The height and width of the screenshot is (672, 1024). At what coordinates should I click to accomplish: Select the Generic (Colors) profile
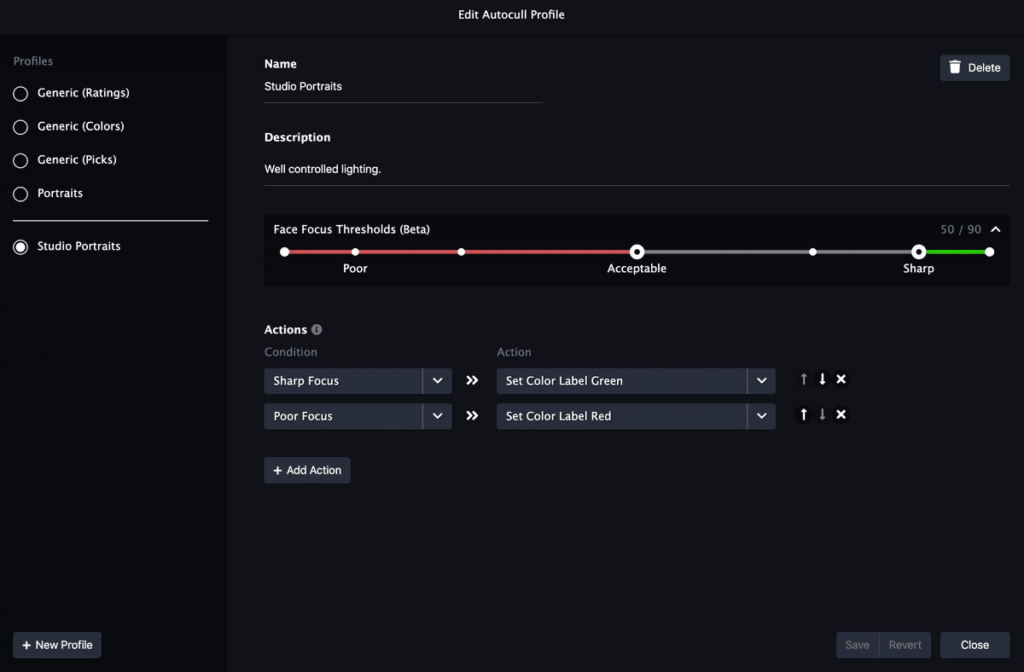click(x=20, y=127)
